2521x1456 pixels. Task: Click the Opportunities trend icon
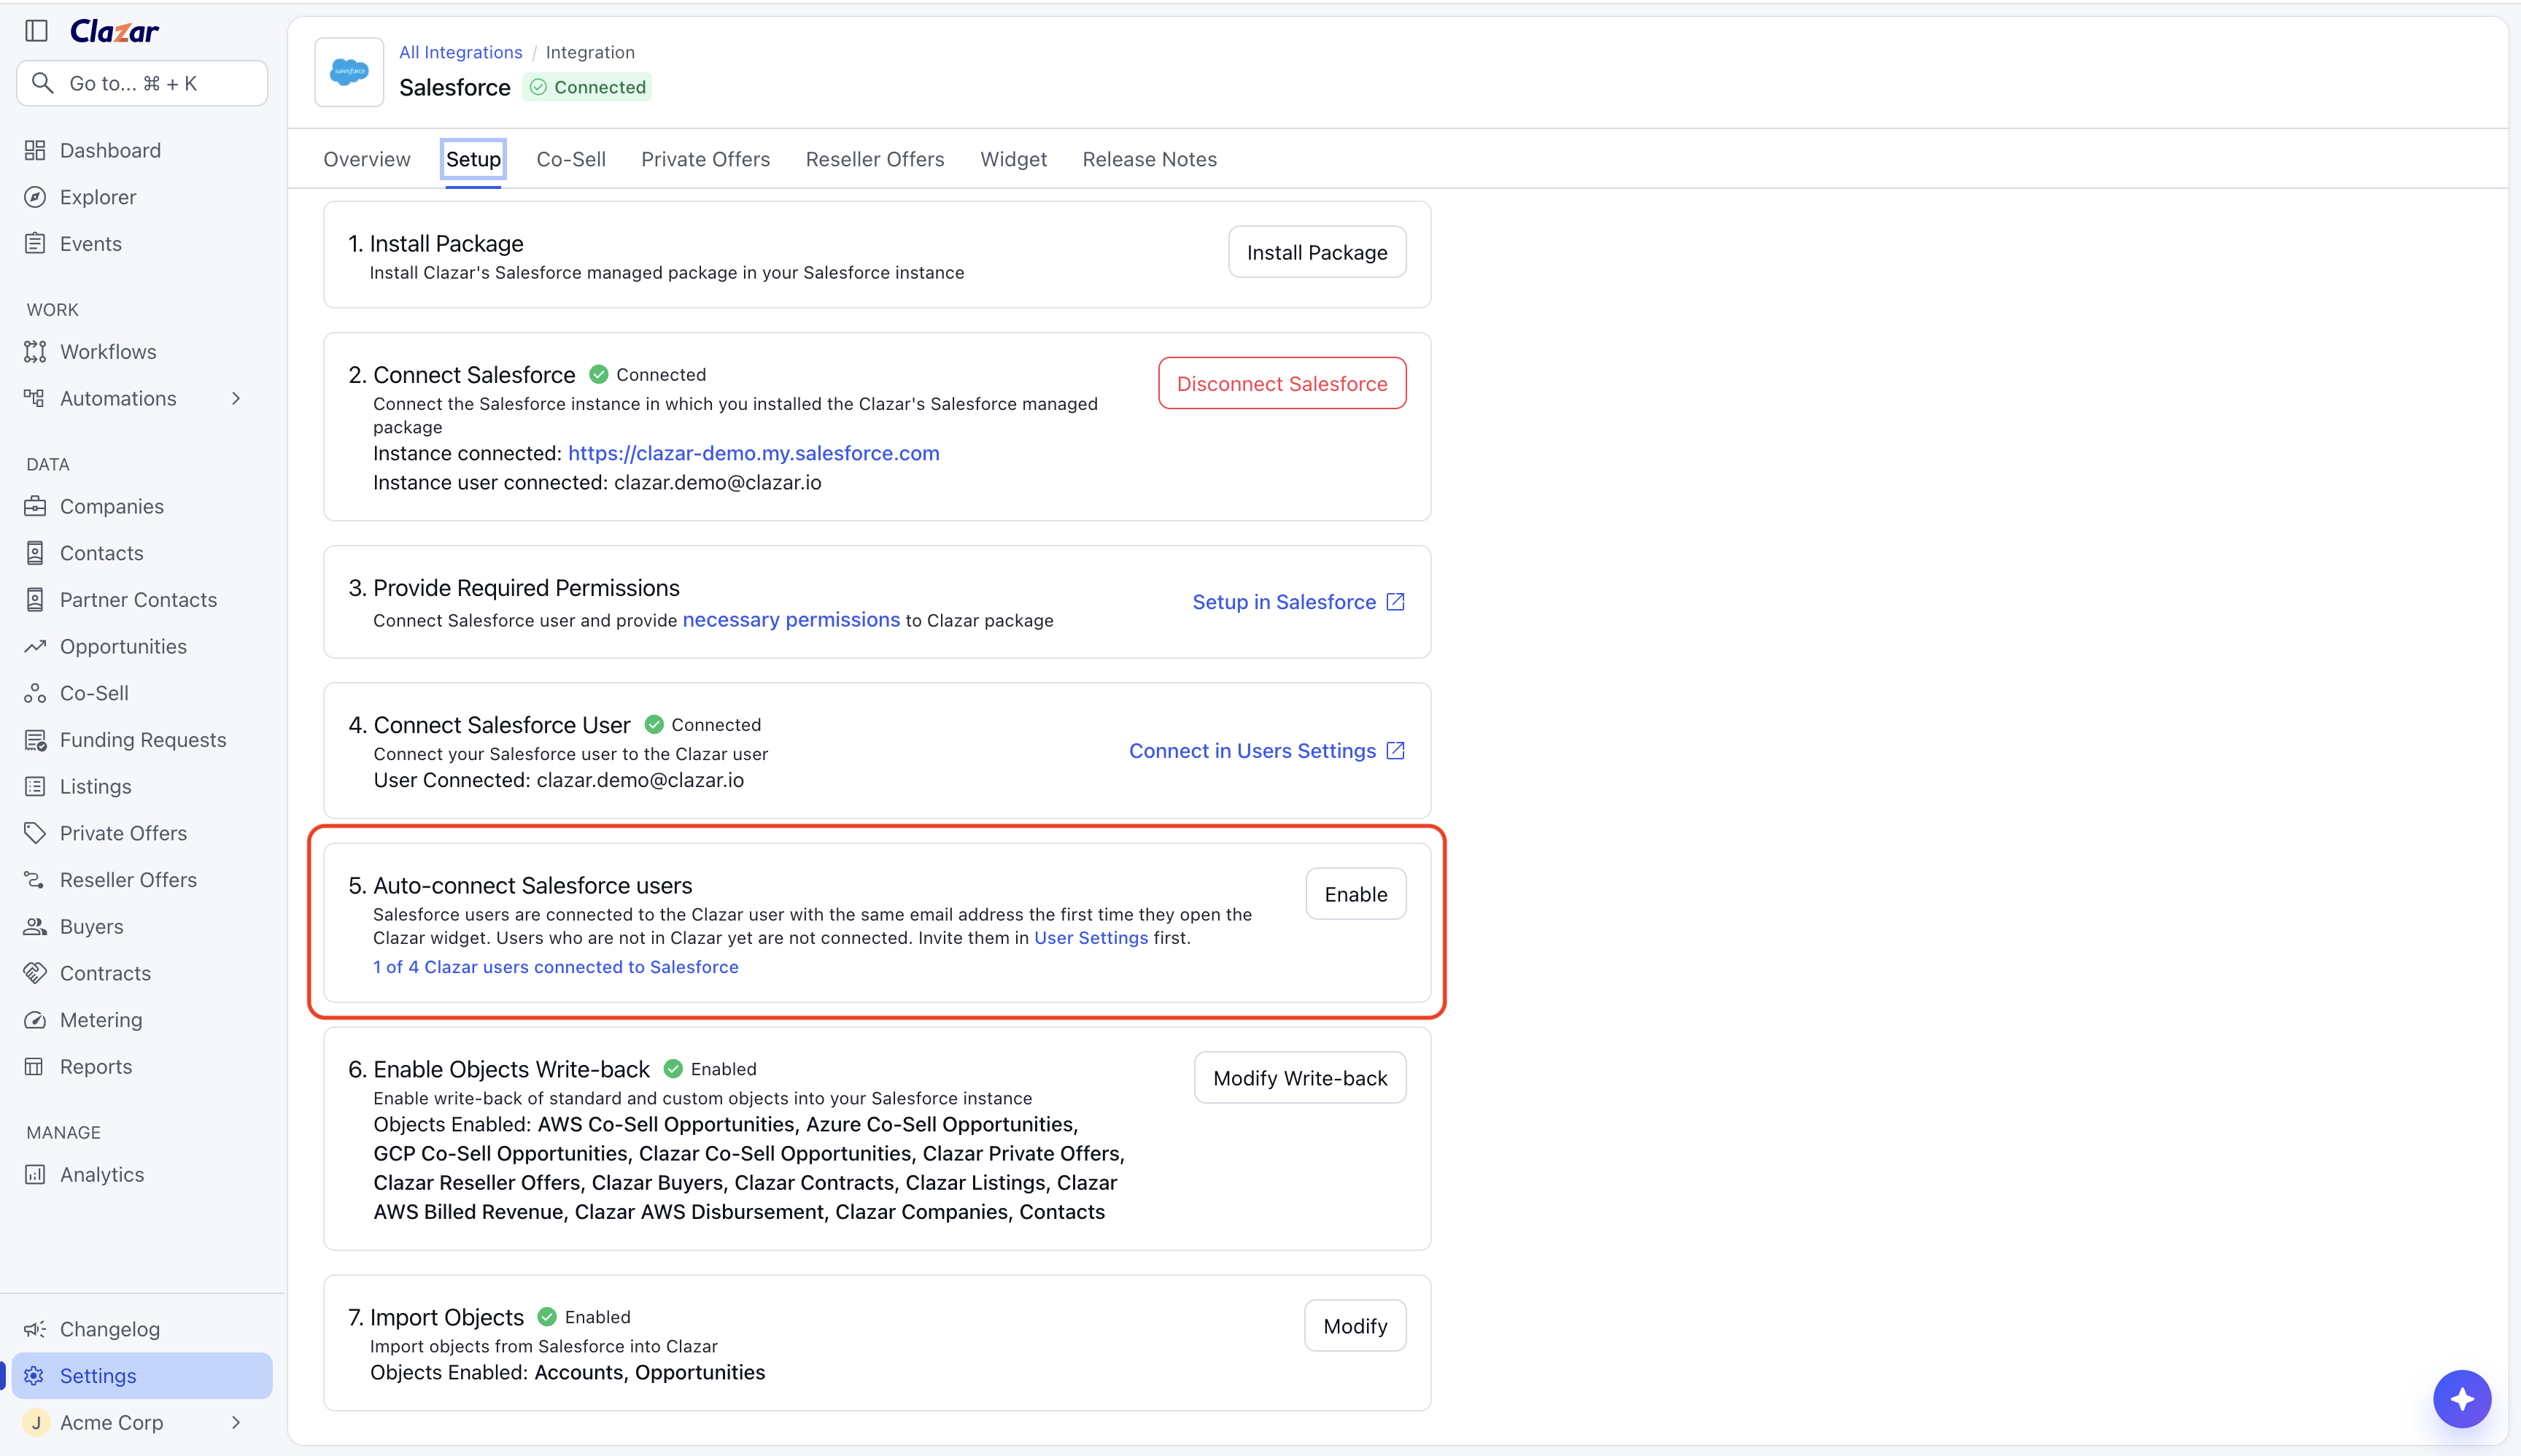tap(35, 646)
